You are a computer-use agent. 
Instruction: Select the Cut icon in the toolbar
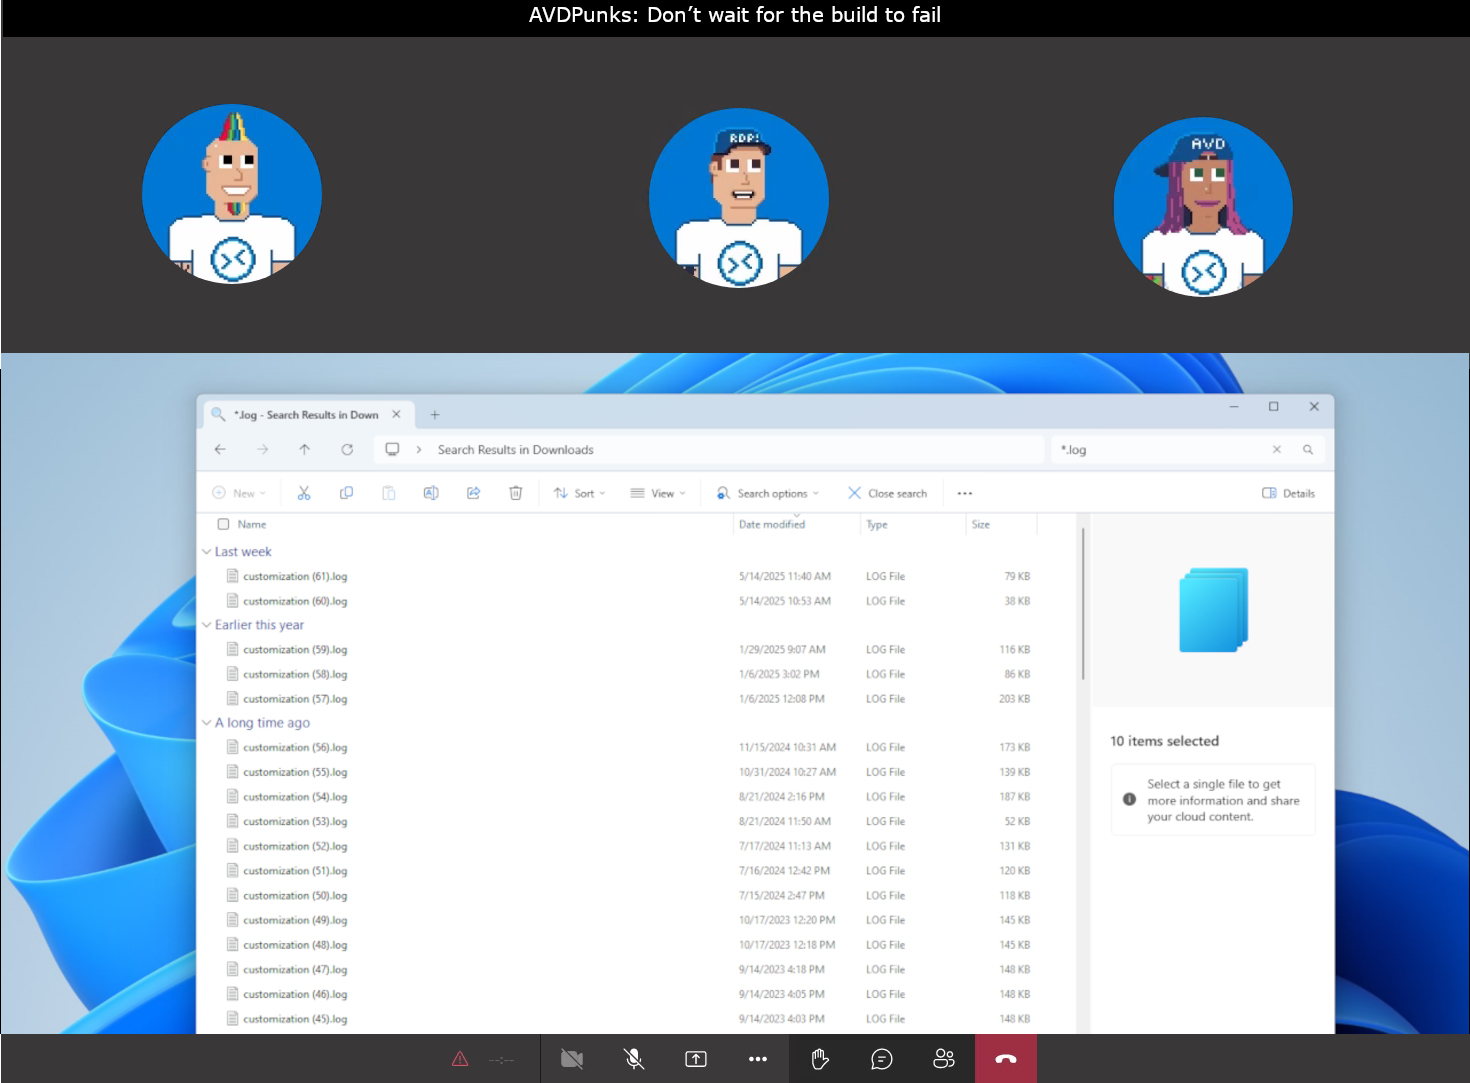click(x=304, y=493)
